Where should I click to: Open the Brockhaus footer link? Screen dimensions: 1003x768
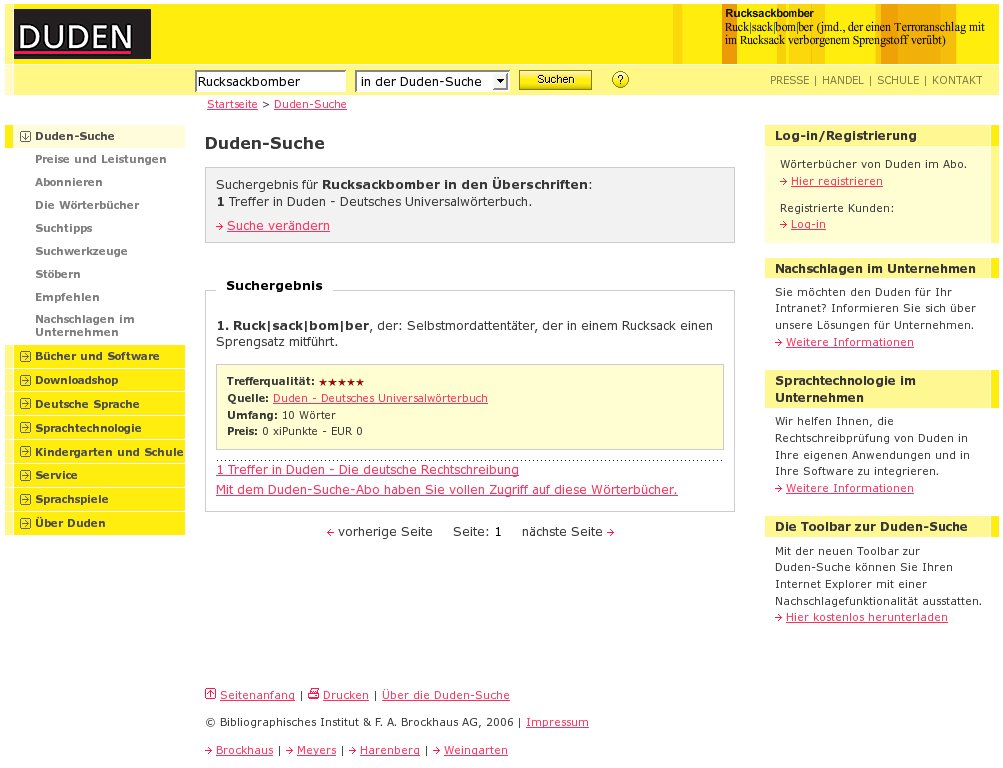244,750
